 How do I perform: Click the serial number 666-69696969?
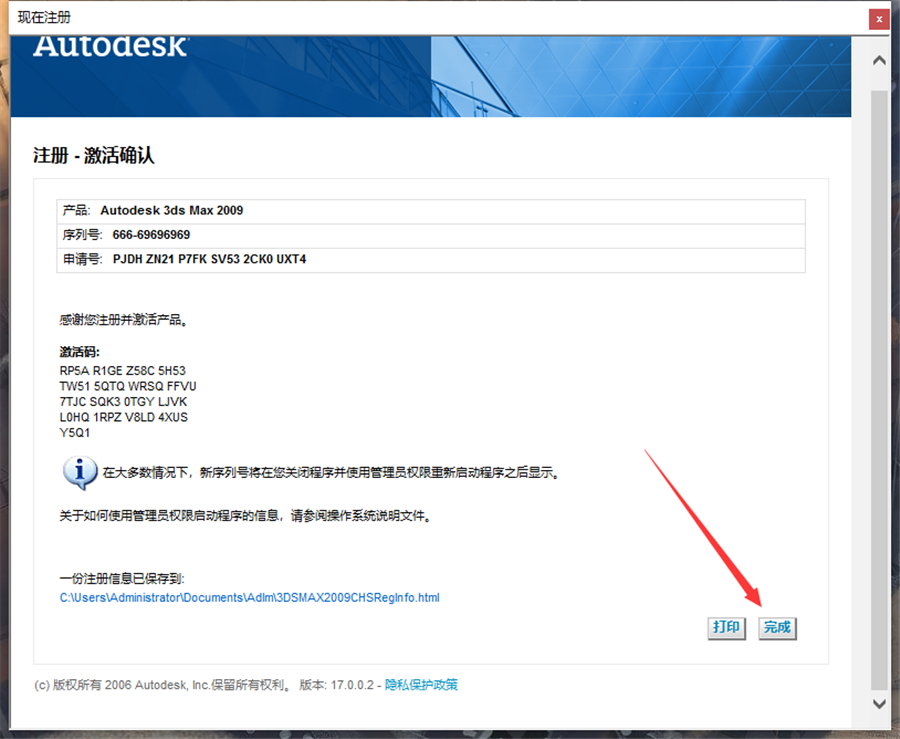coord(152,235)
